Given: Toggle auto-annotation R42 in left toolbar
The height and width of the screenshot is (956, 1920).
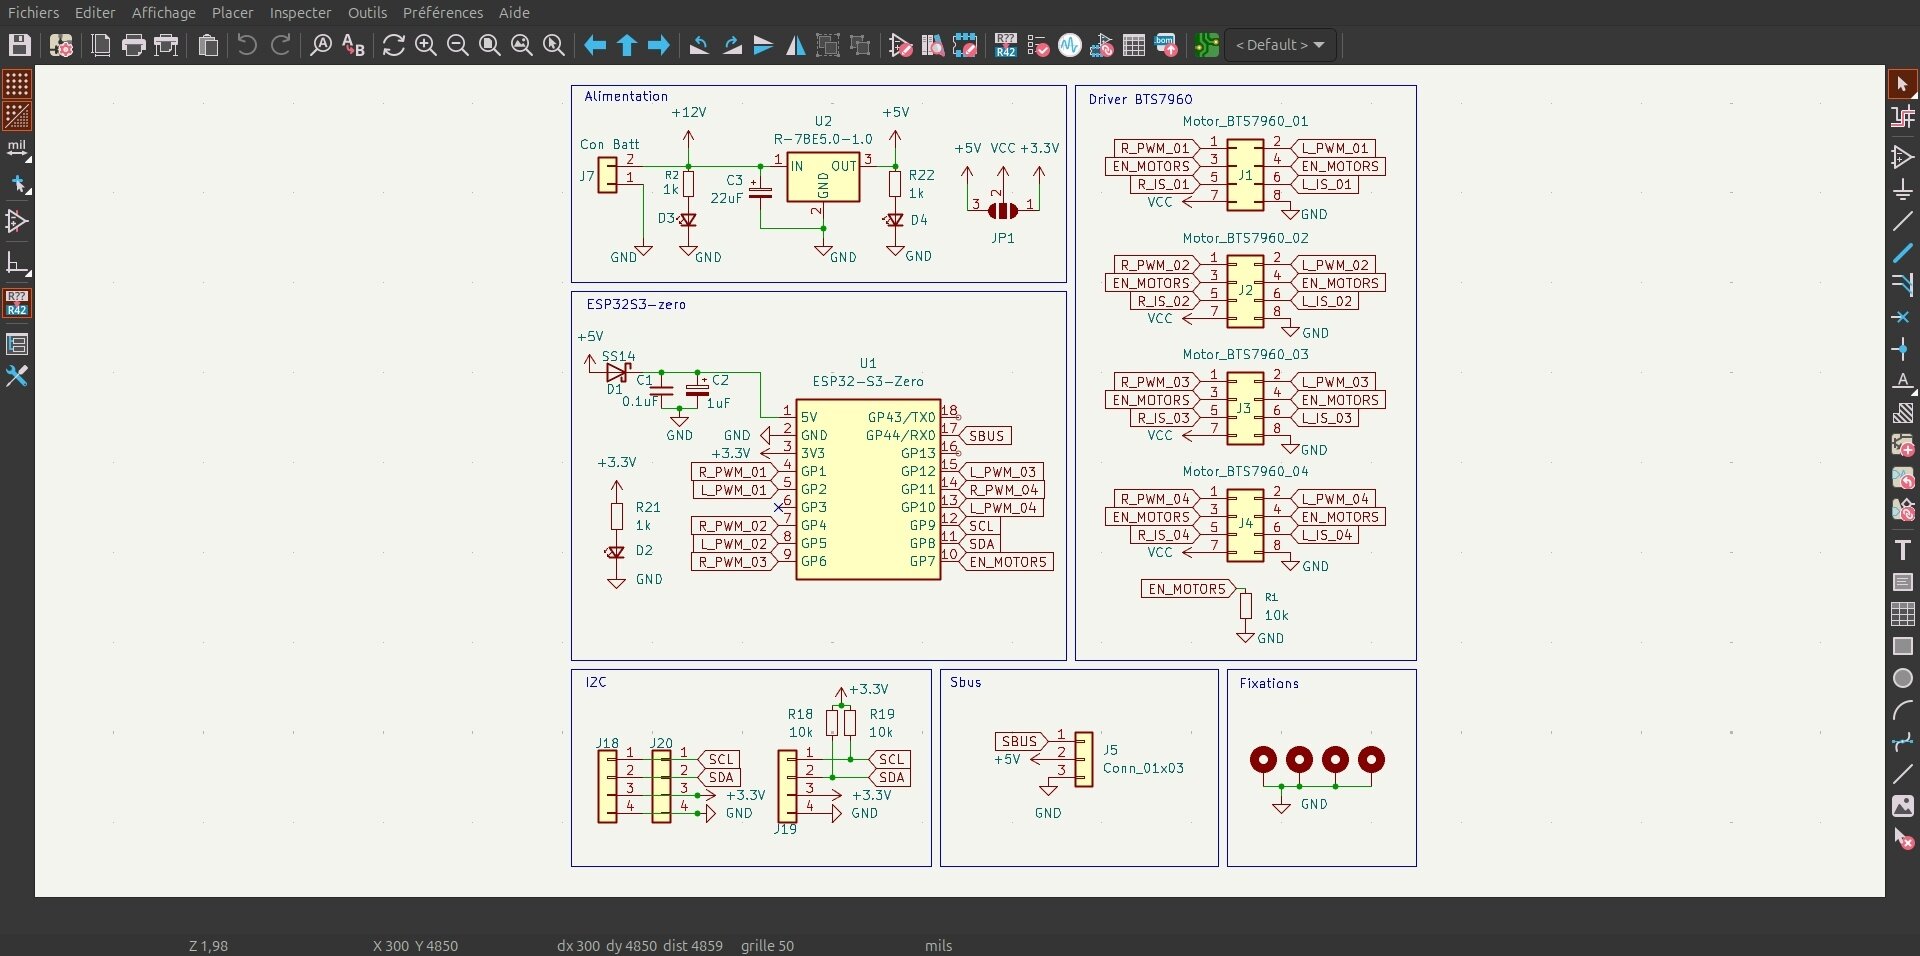Looking at the screenshot, I should pyautogui.click(x=17, y=302).
